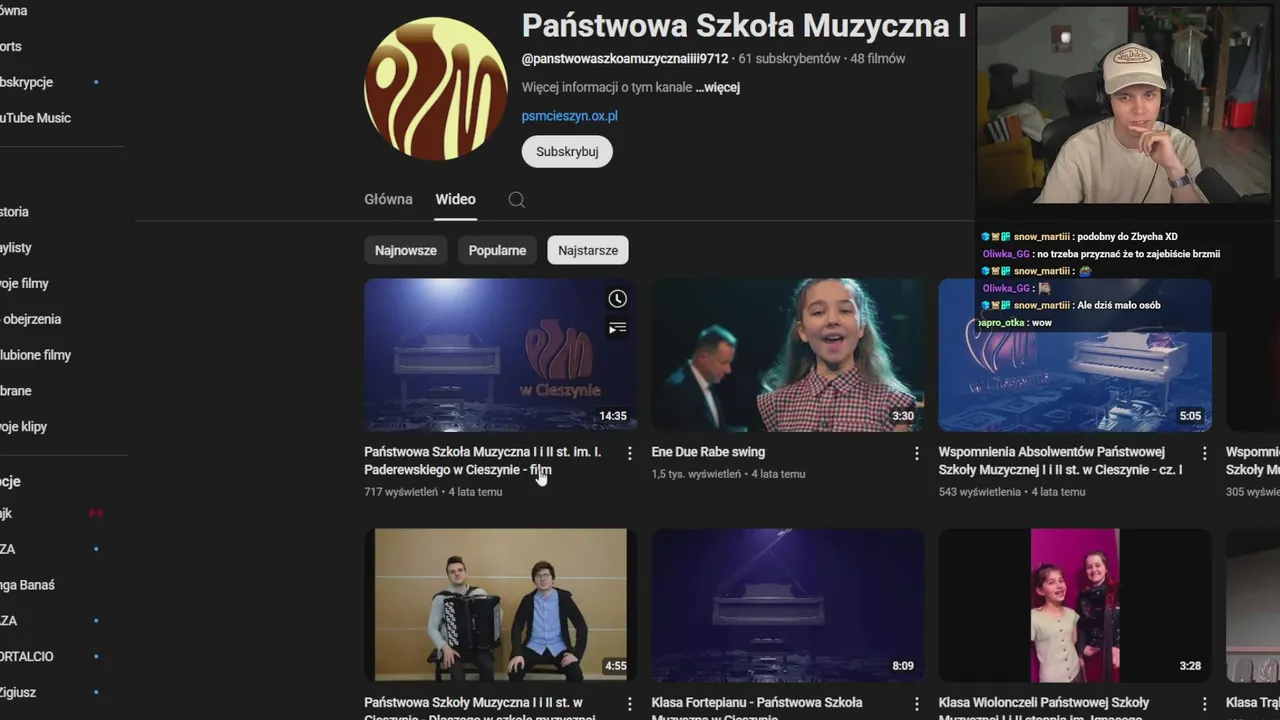This screenshot has height=720, width=1280.
Task: Play the 5:05 Wspomnienia Absolwentów thumbnail
Action: point(1075,355)
